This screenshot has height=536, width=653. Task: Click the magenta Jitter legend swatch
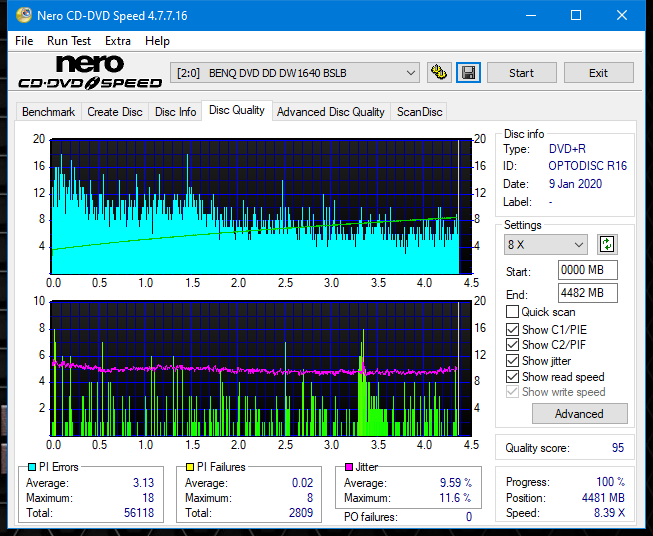348,467
